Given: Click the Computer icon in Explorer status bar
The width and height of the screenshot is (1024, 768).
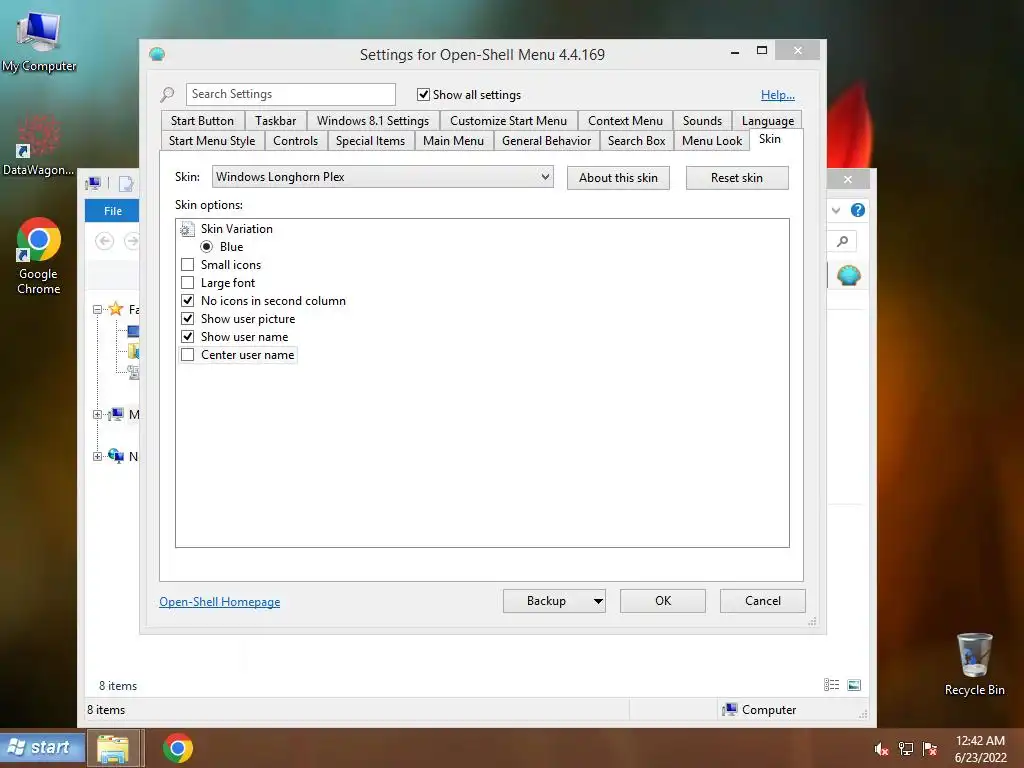Looking at the screenshot, I should click(x=729, y=710).
